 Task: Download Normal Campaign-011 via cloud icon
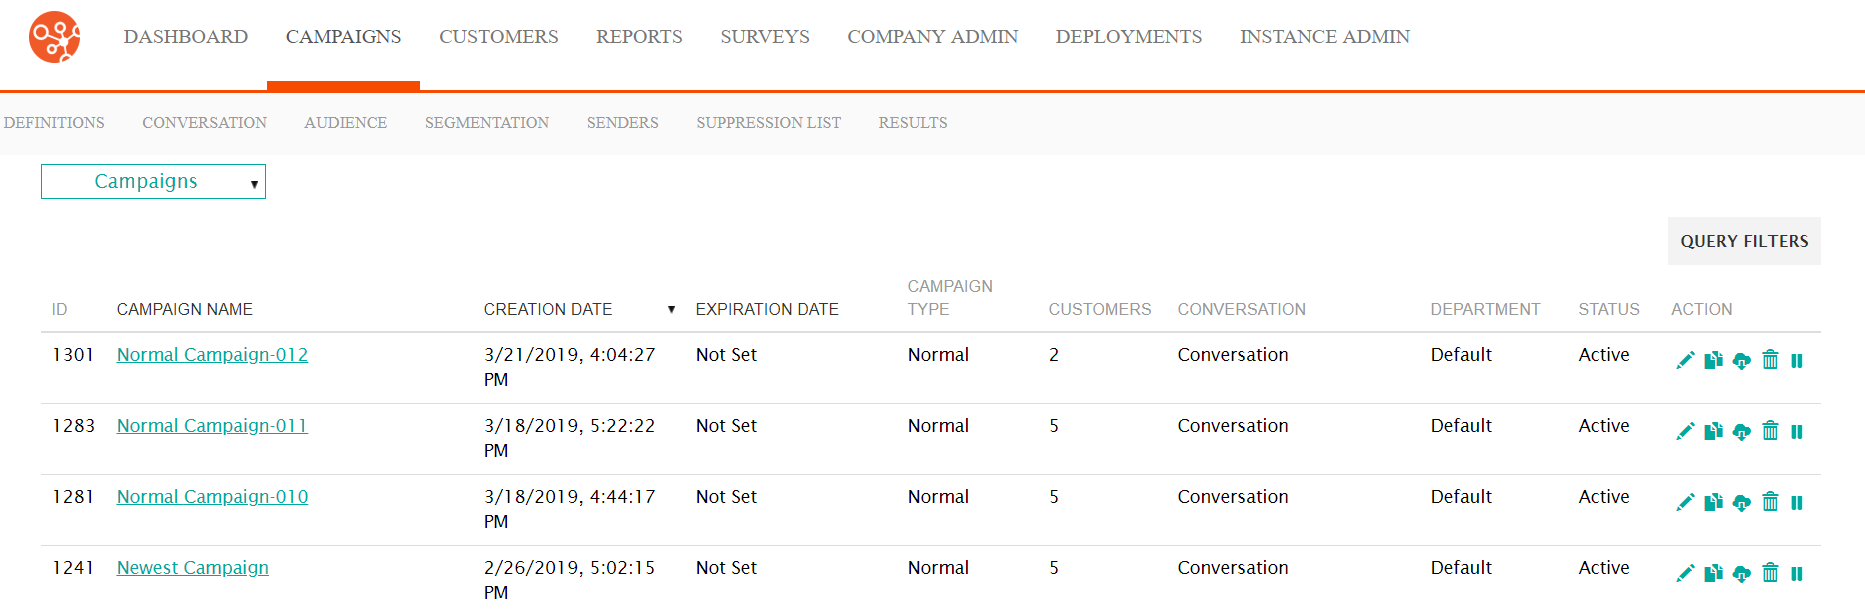pos(1741,432)
